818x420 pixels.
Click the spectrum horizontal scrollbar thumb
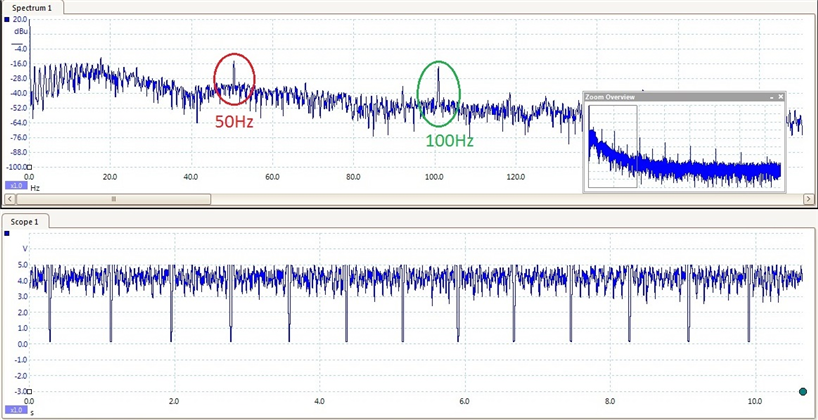(114, 199)
